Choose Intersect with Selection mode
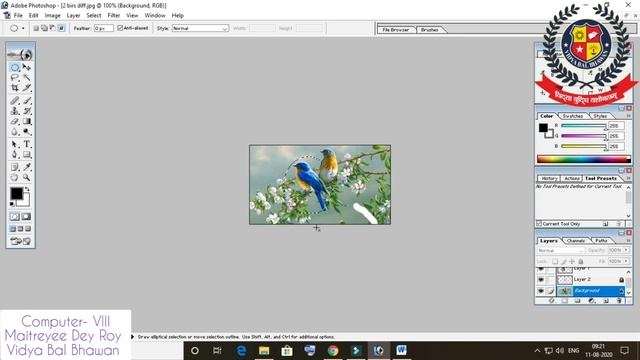The height and width of the screenshot is (360, 640). [x=61, y=28]
